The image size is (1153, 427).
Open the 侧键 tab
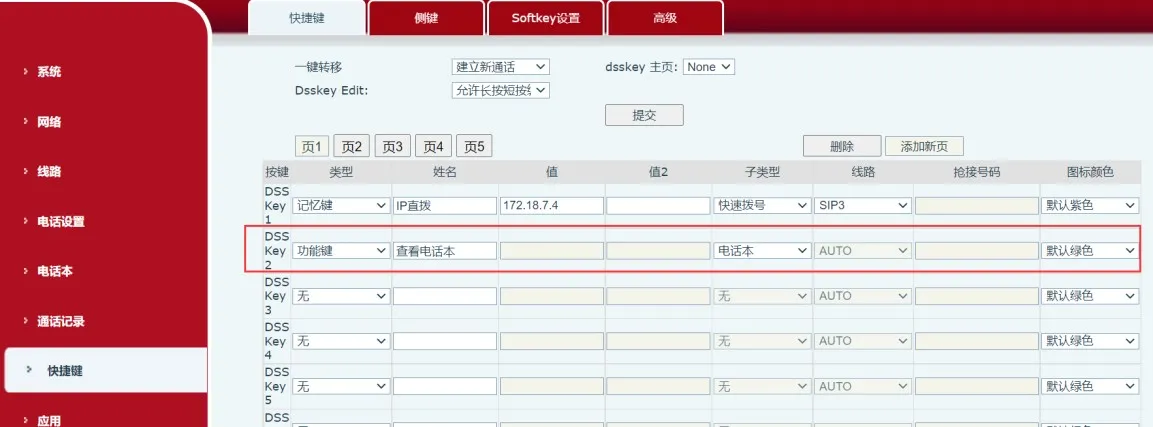(426, 18)
